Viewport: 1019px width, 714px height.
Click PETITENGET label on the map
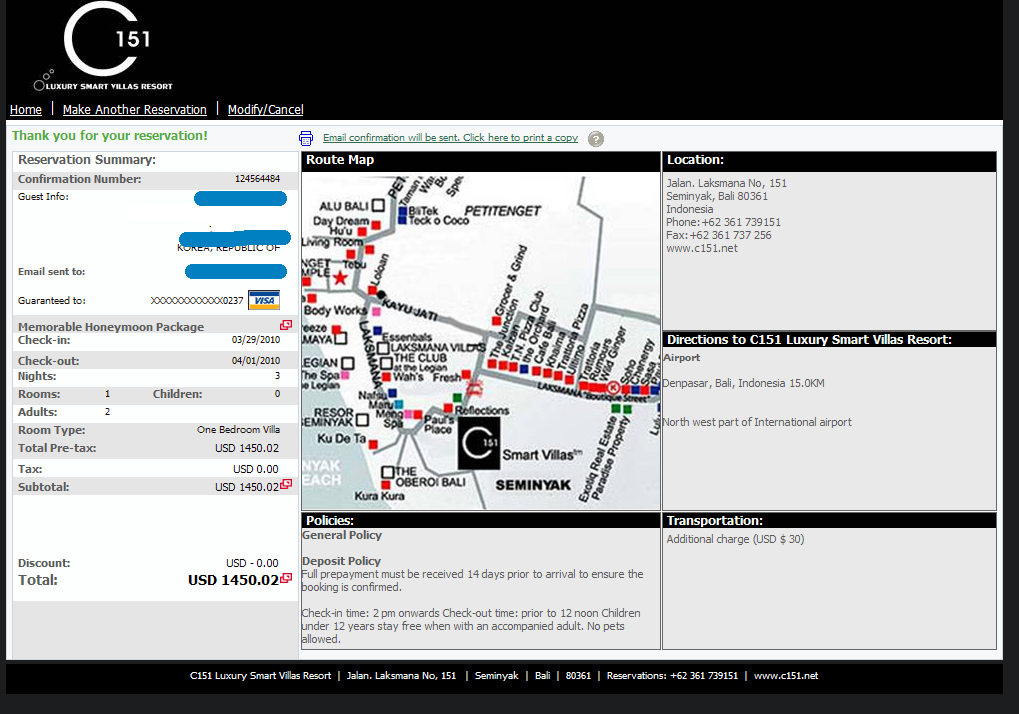(x=502, y=211)
